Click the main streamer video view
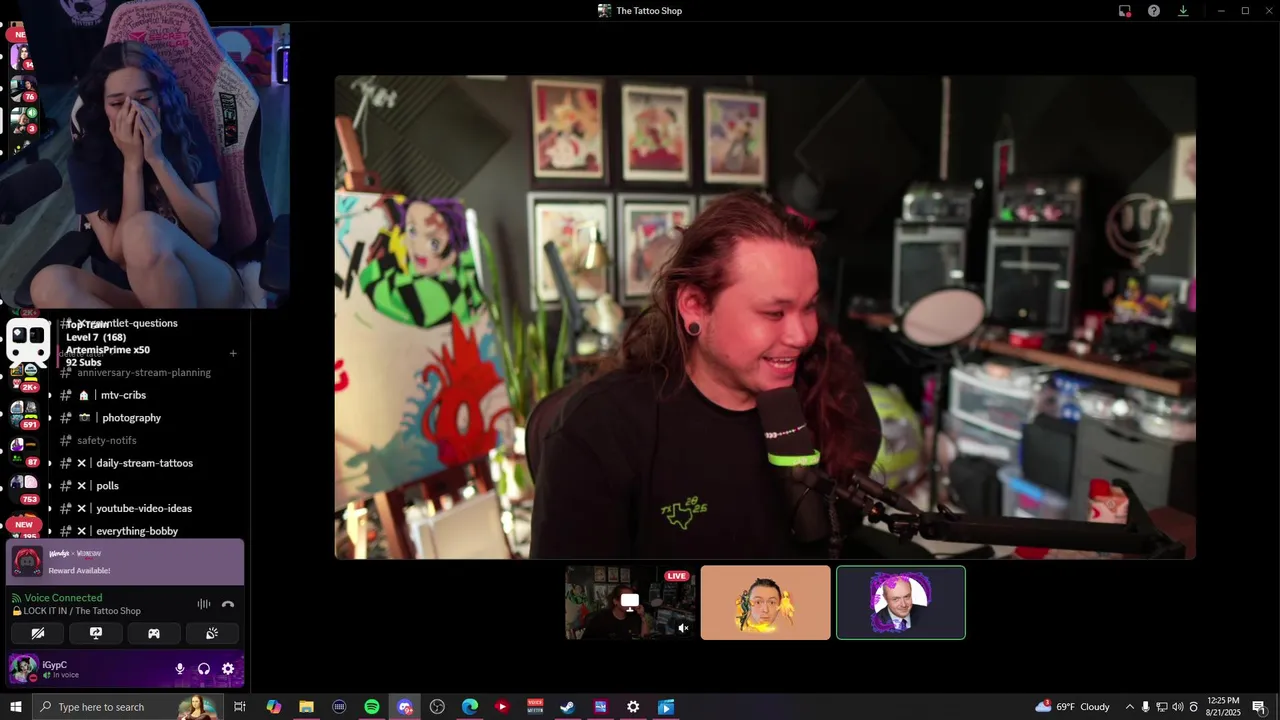 click(x=765, y=317)
